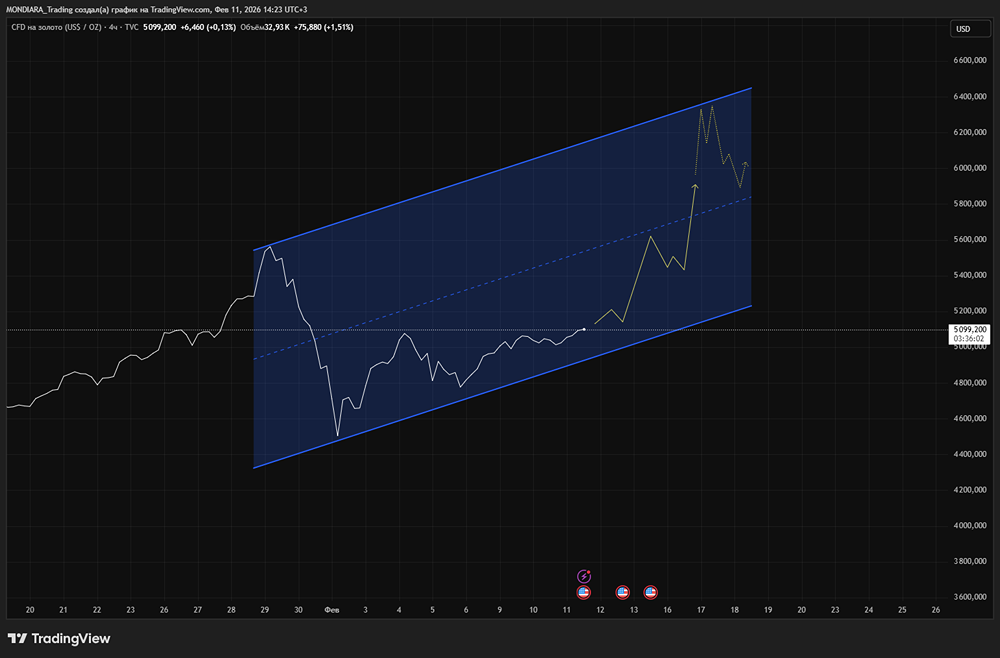
Task: Open the middle US flag economic event
Action: (x=622, y=592)
